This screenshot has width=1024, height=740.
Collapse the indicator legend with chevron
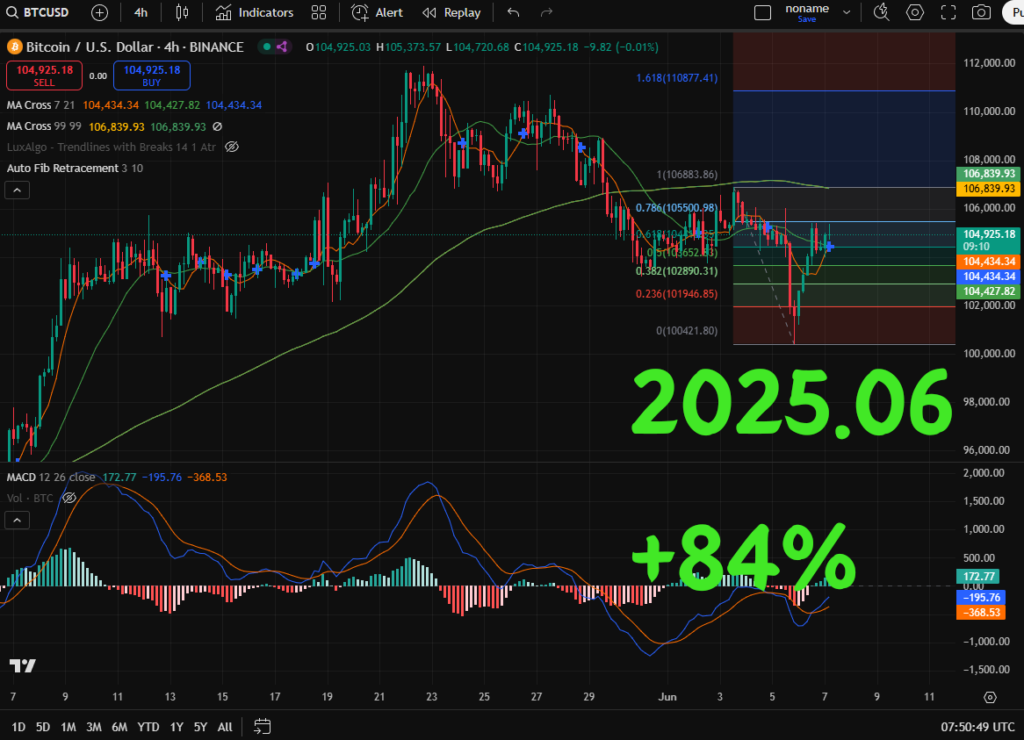point(17,190)
